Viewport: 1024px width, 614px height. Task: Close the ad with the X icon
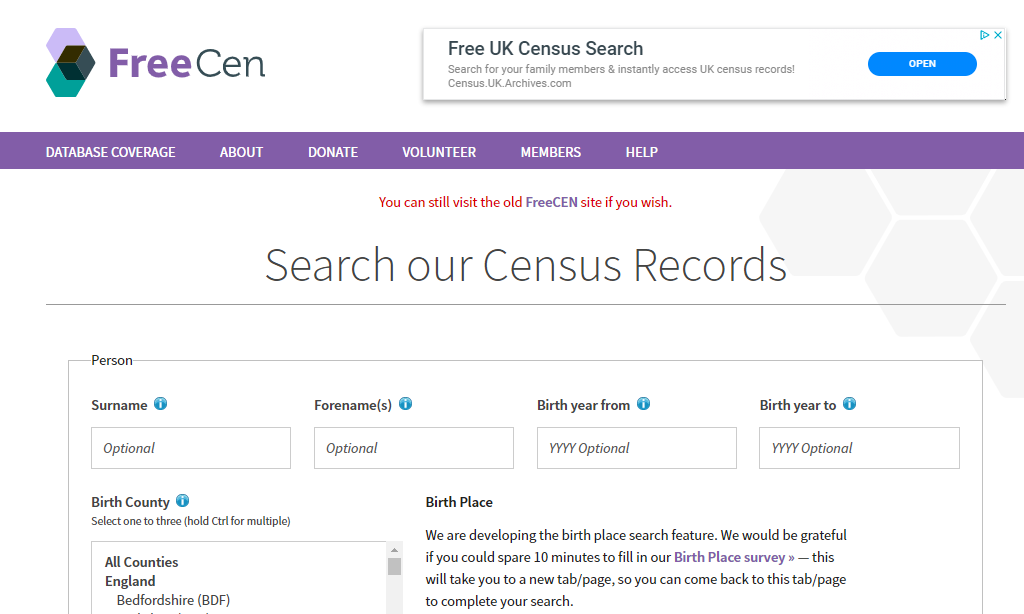[998, 35]
